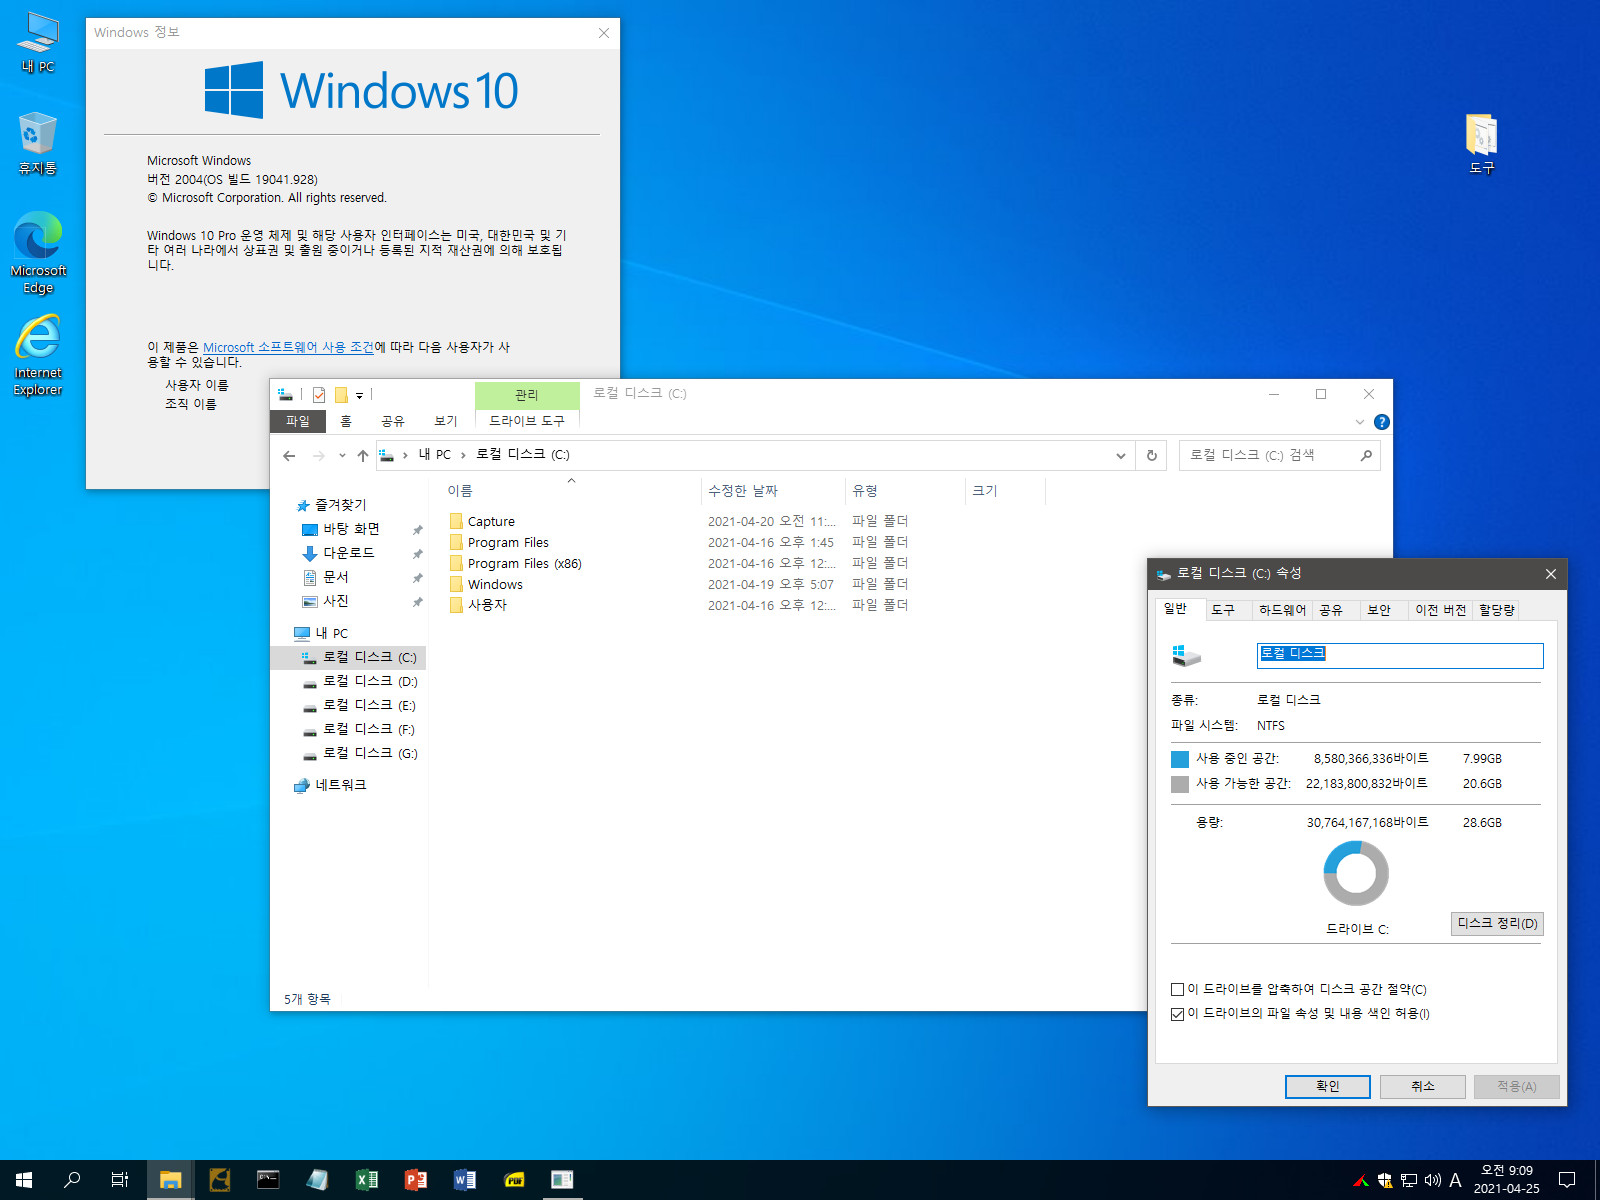Click 취소 in properties dialog
1600x1200 pixels.
[x=1422, y=1086]
